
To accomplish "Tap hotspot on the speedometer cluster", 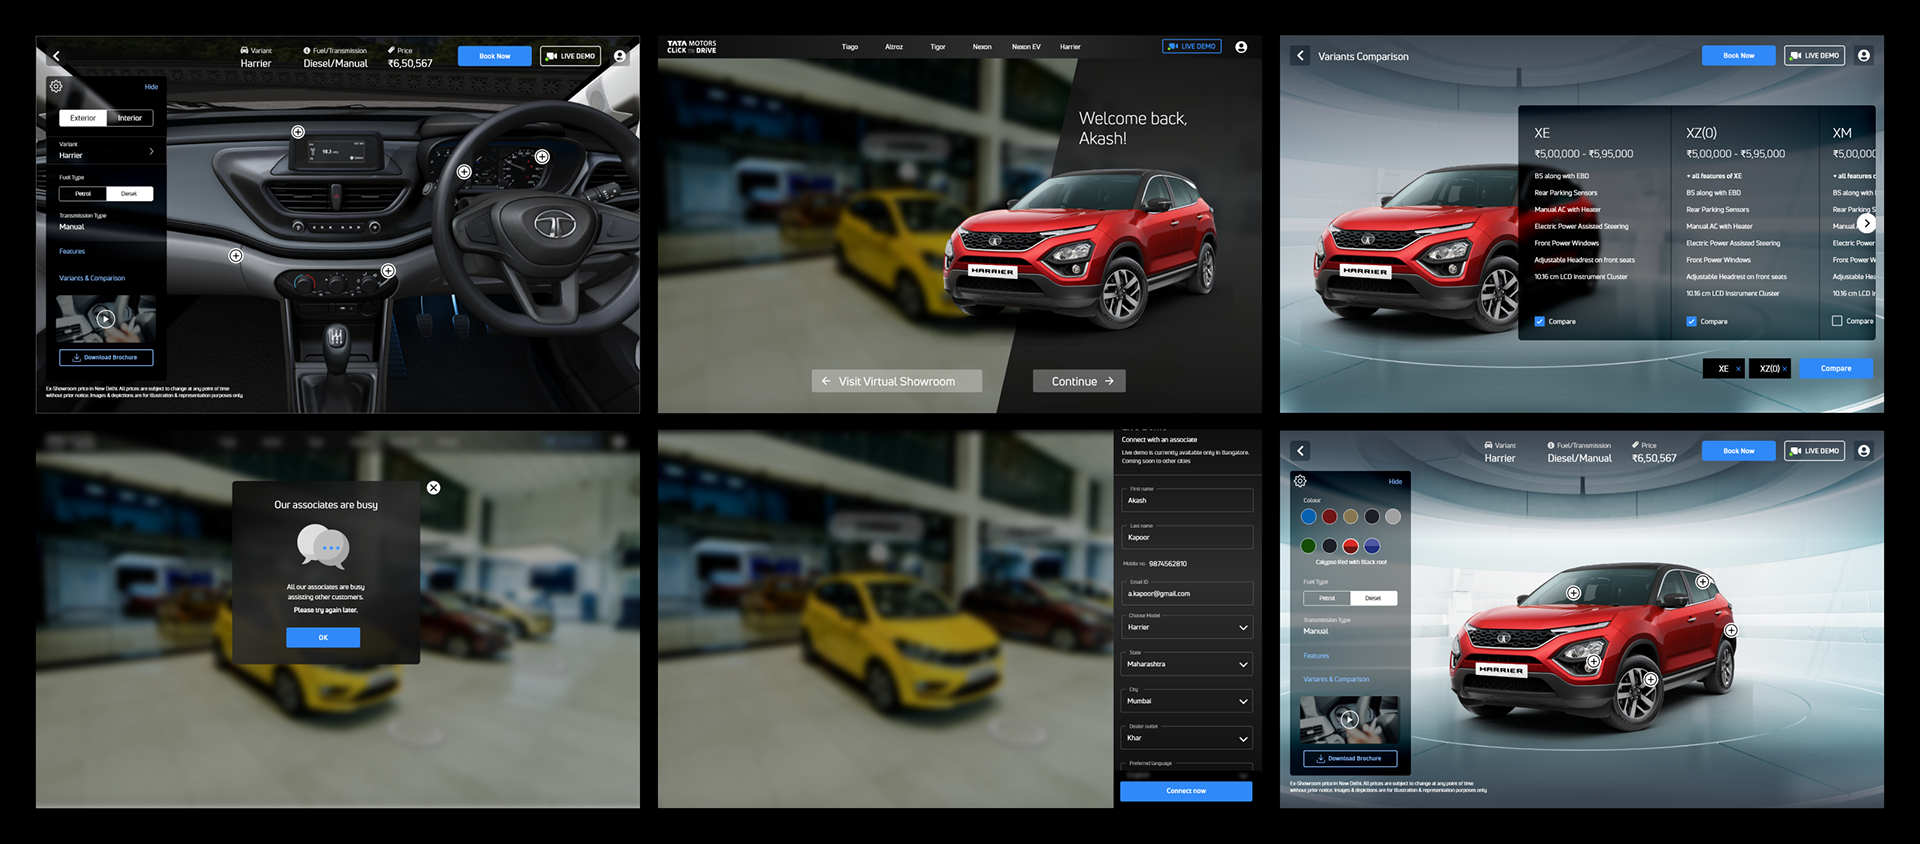I will tap(542, 157).
